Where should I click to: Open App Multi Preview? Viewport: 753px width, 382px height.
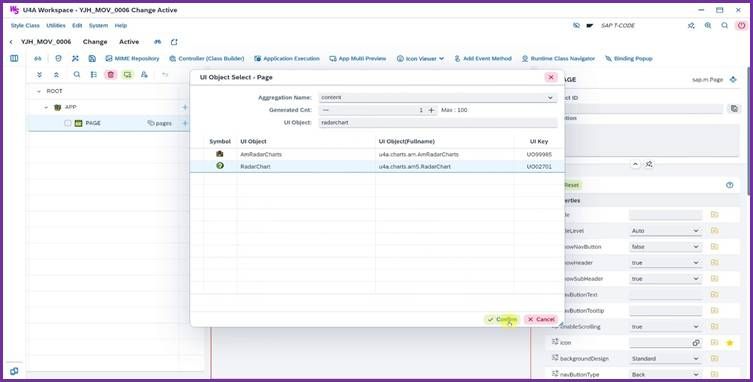(x=358, y=59)
